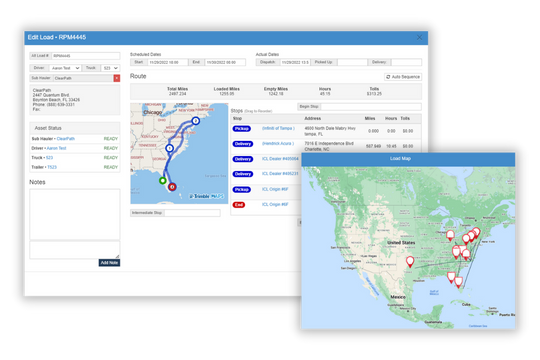Open the Truck dropdown showing 523
Image resolution: width=540 pixels, height=360 pixels.
[110, 68]
